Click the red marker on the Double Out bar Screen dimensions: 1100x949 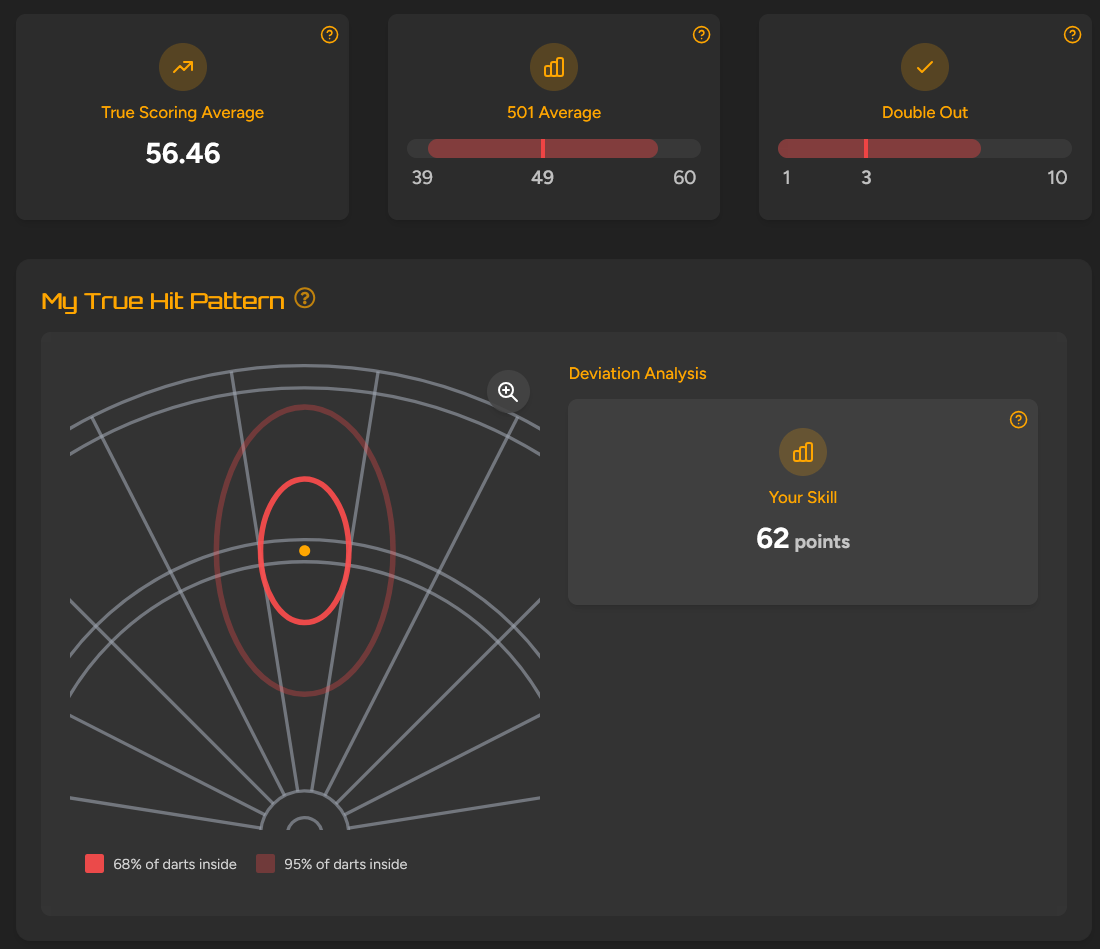click(x=866, y=149)
